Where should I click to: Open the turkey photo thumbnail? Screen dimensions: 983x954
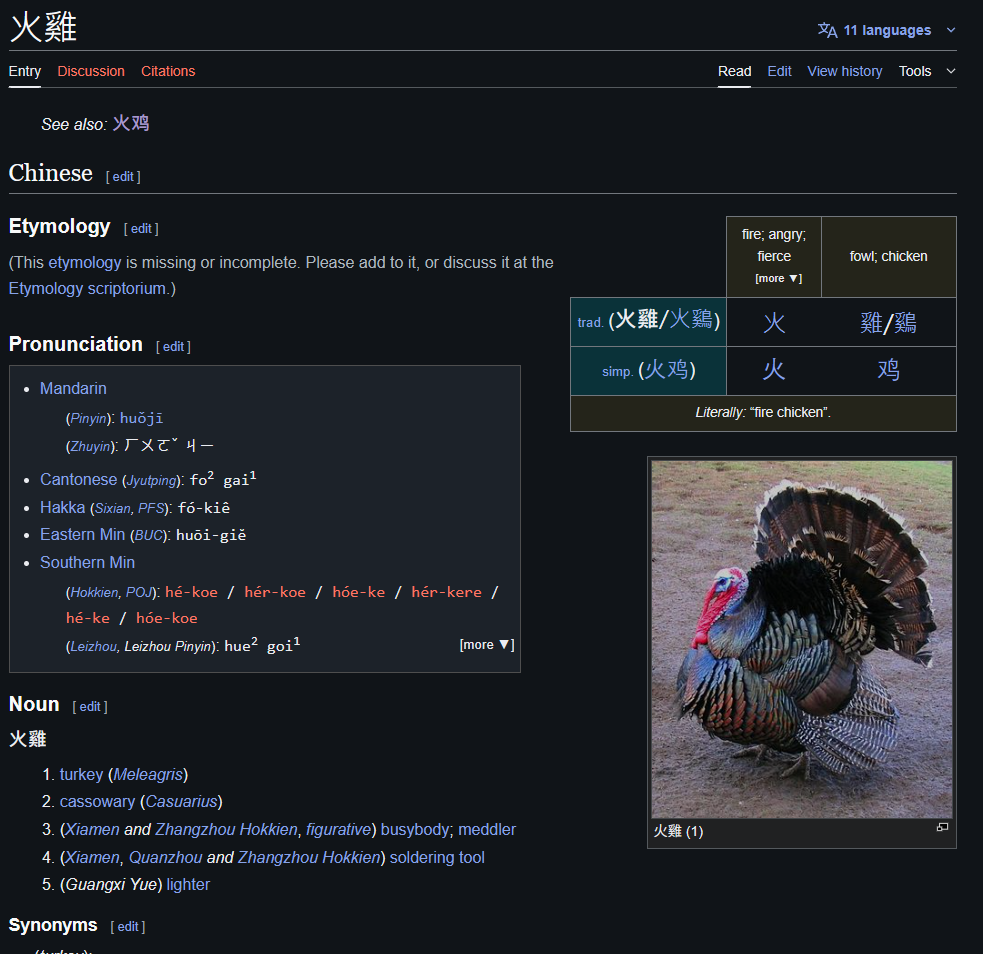(802, 639)
